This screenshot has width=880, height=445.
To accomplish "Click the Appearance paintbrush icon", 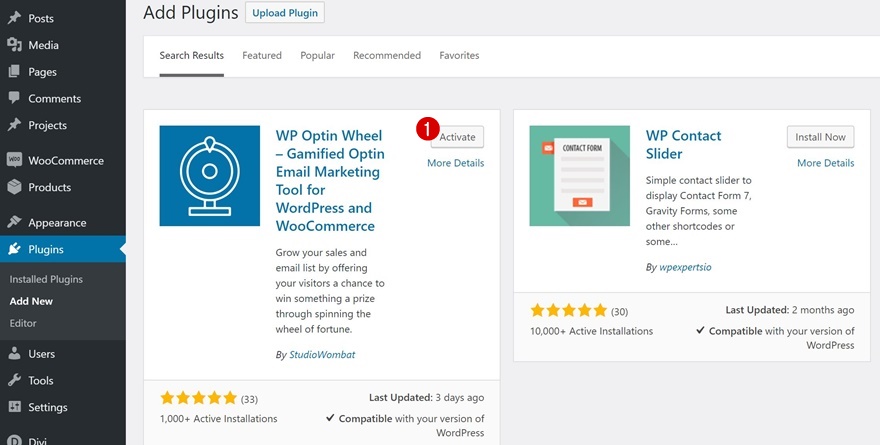I will coord(14,223).
